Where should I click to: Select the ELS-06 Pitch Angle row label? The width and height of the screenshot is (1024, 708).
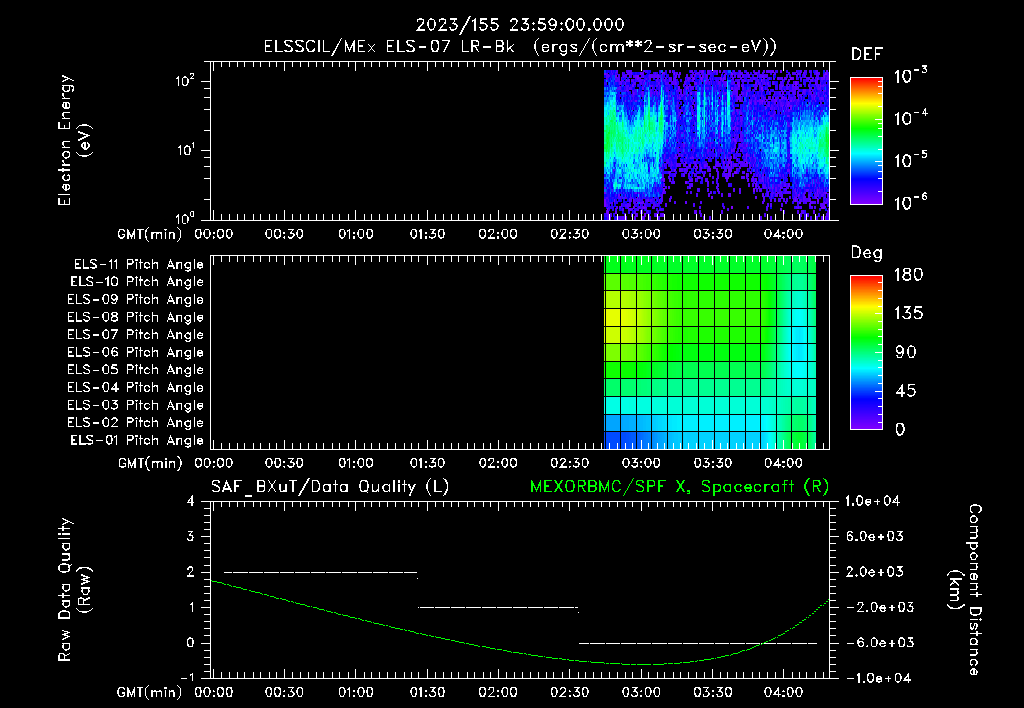coord(135,352)
